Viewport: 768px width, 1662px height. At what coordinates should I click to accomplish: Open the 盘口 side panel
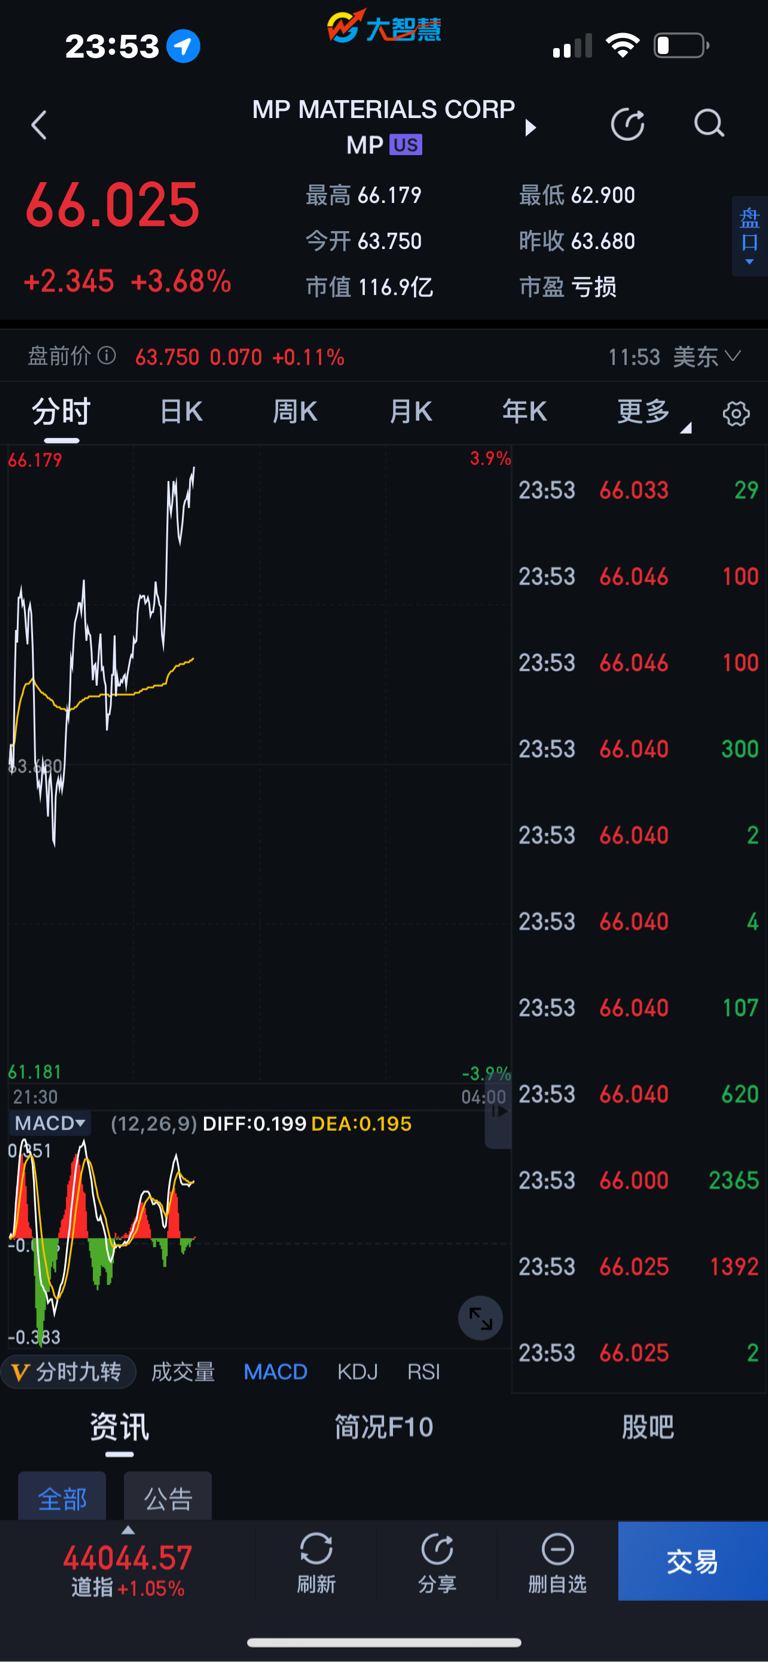tap(750, 236)
